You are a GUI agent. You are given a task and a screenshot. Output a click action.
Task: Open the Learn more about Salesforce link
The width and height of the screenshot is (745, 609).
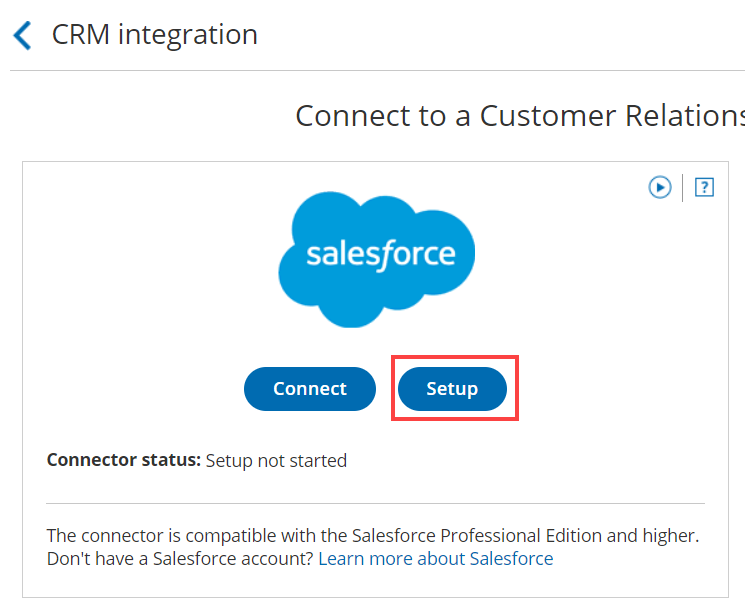[435, 558]
